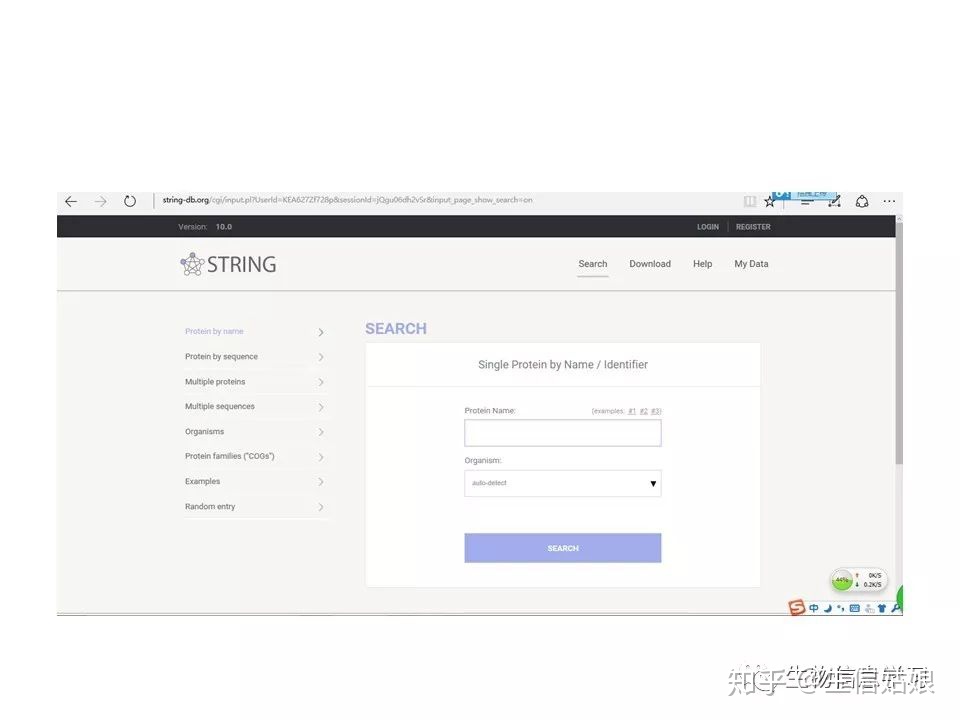Open the Help nav tab

702,264
